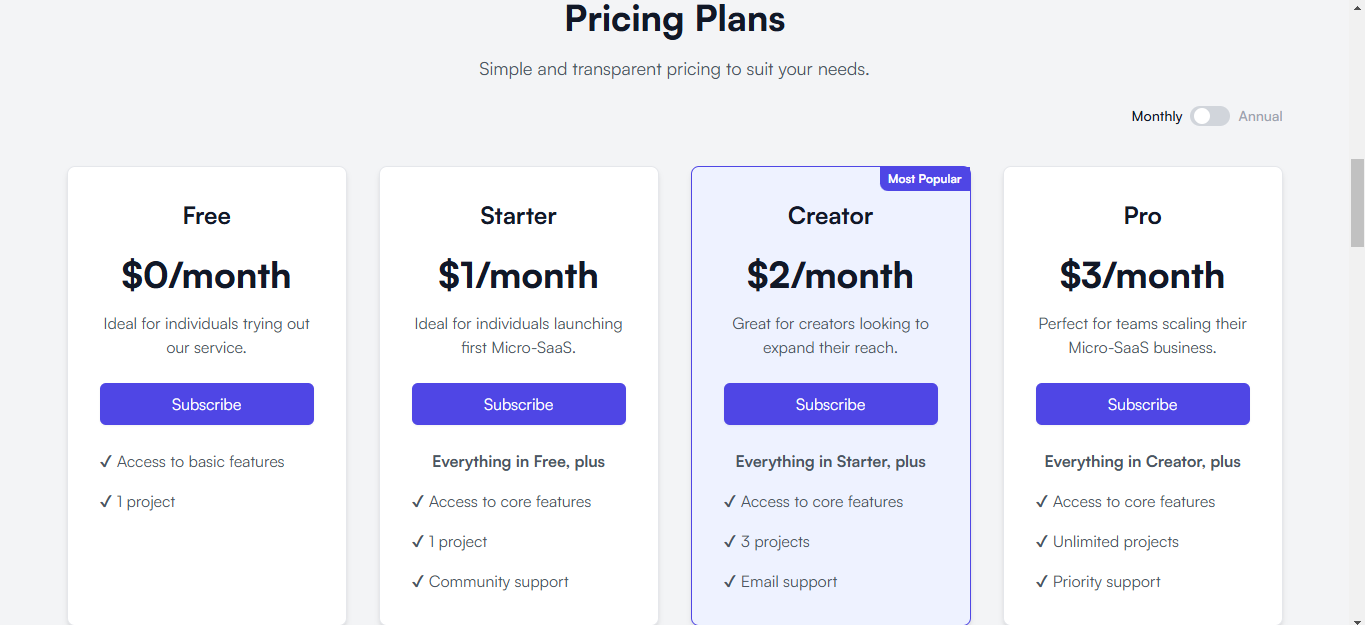Click checkmark icon beside Access to basic features

click(106, 462)
